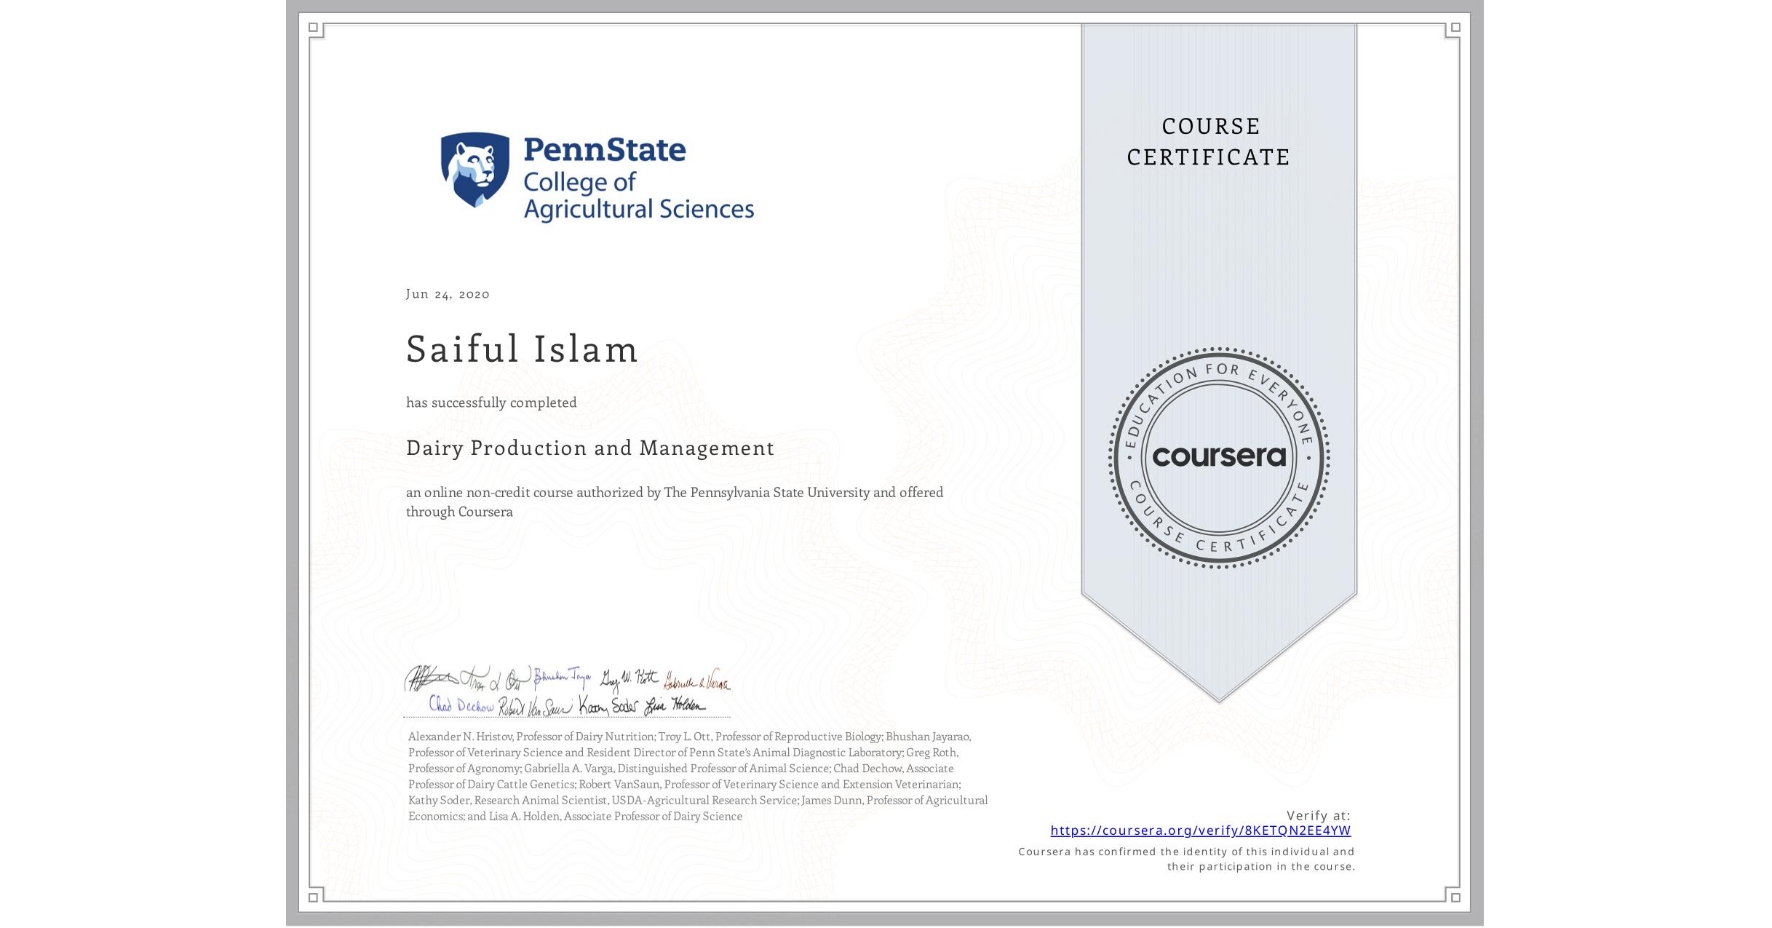Click the identity confirmation footer text
1772x928 pixels.
(x=1185, y=857)
